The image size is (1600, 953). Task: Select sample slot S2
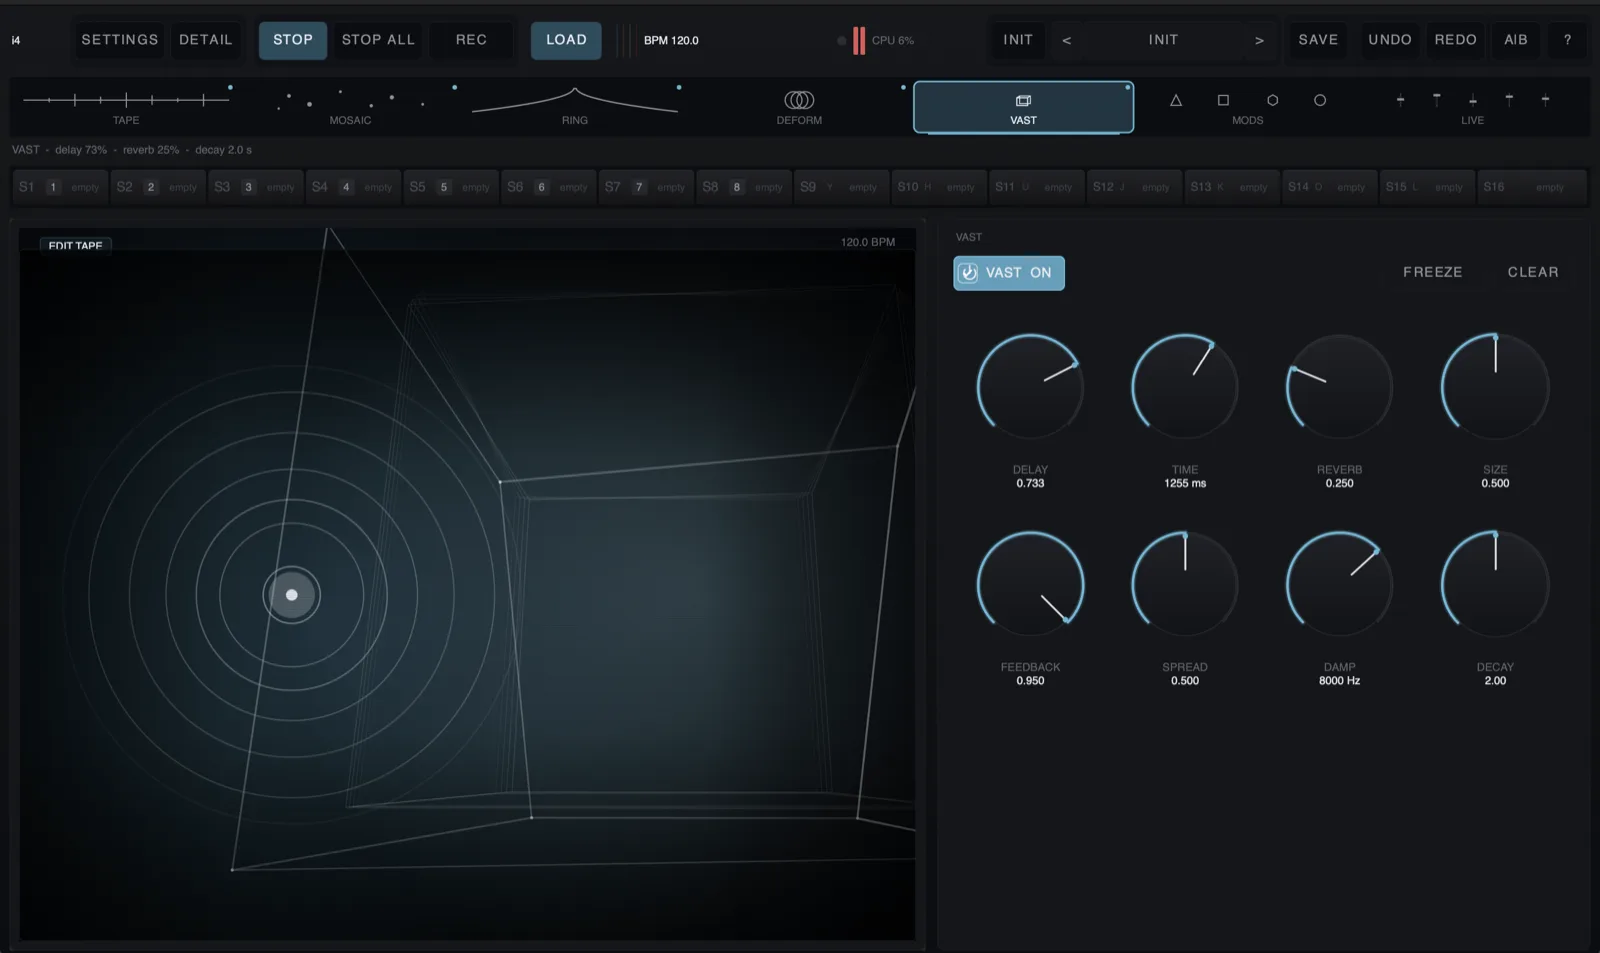[157, 187]
